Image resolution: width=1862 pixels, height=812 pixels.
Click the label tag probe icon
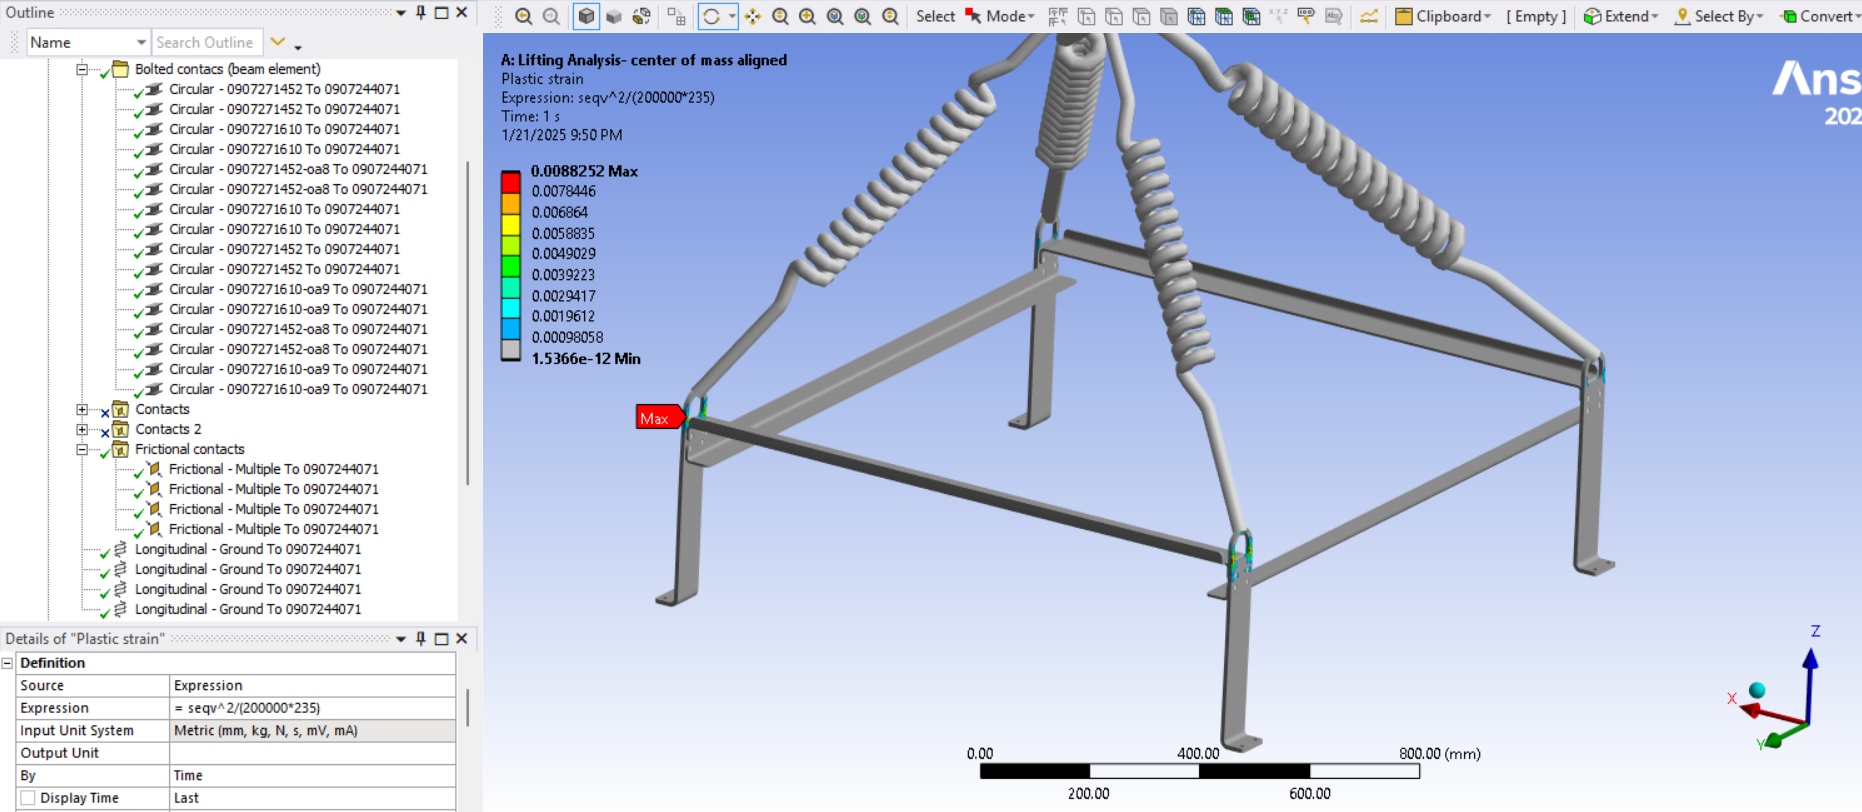1306,16
